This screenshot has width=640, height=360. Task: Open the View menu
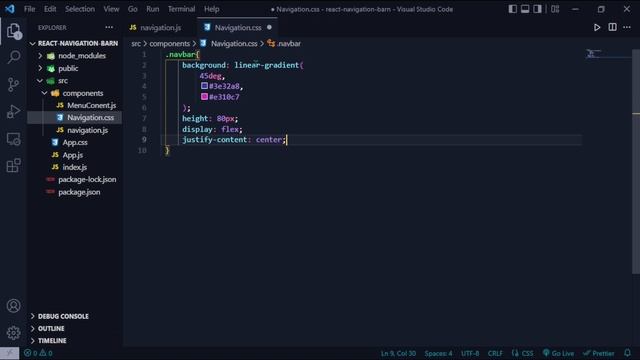(111, 9)
